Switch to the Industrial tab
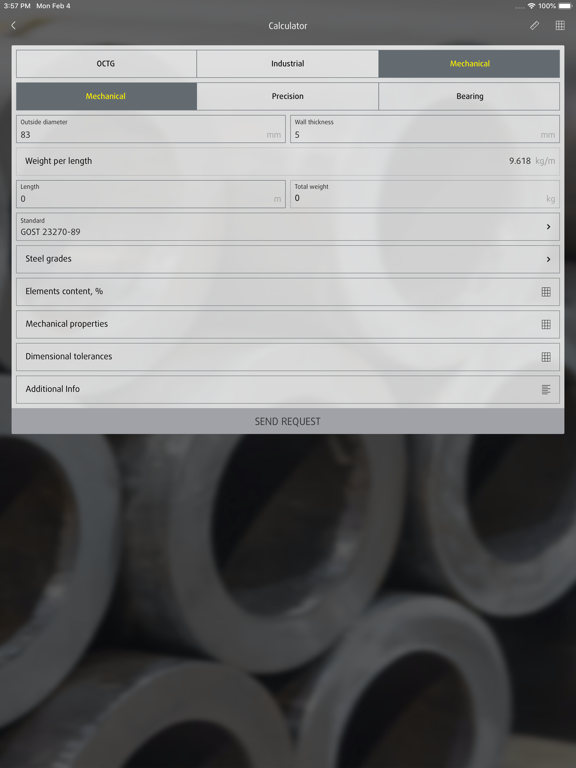 point(288,64)
